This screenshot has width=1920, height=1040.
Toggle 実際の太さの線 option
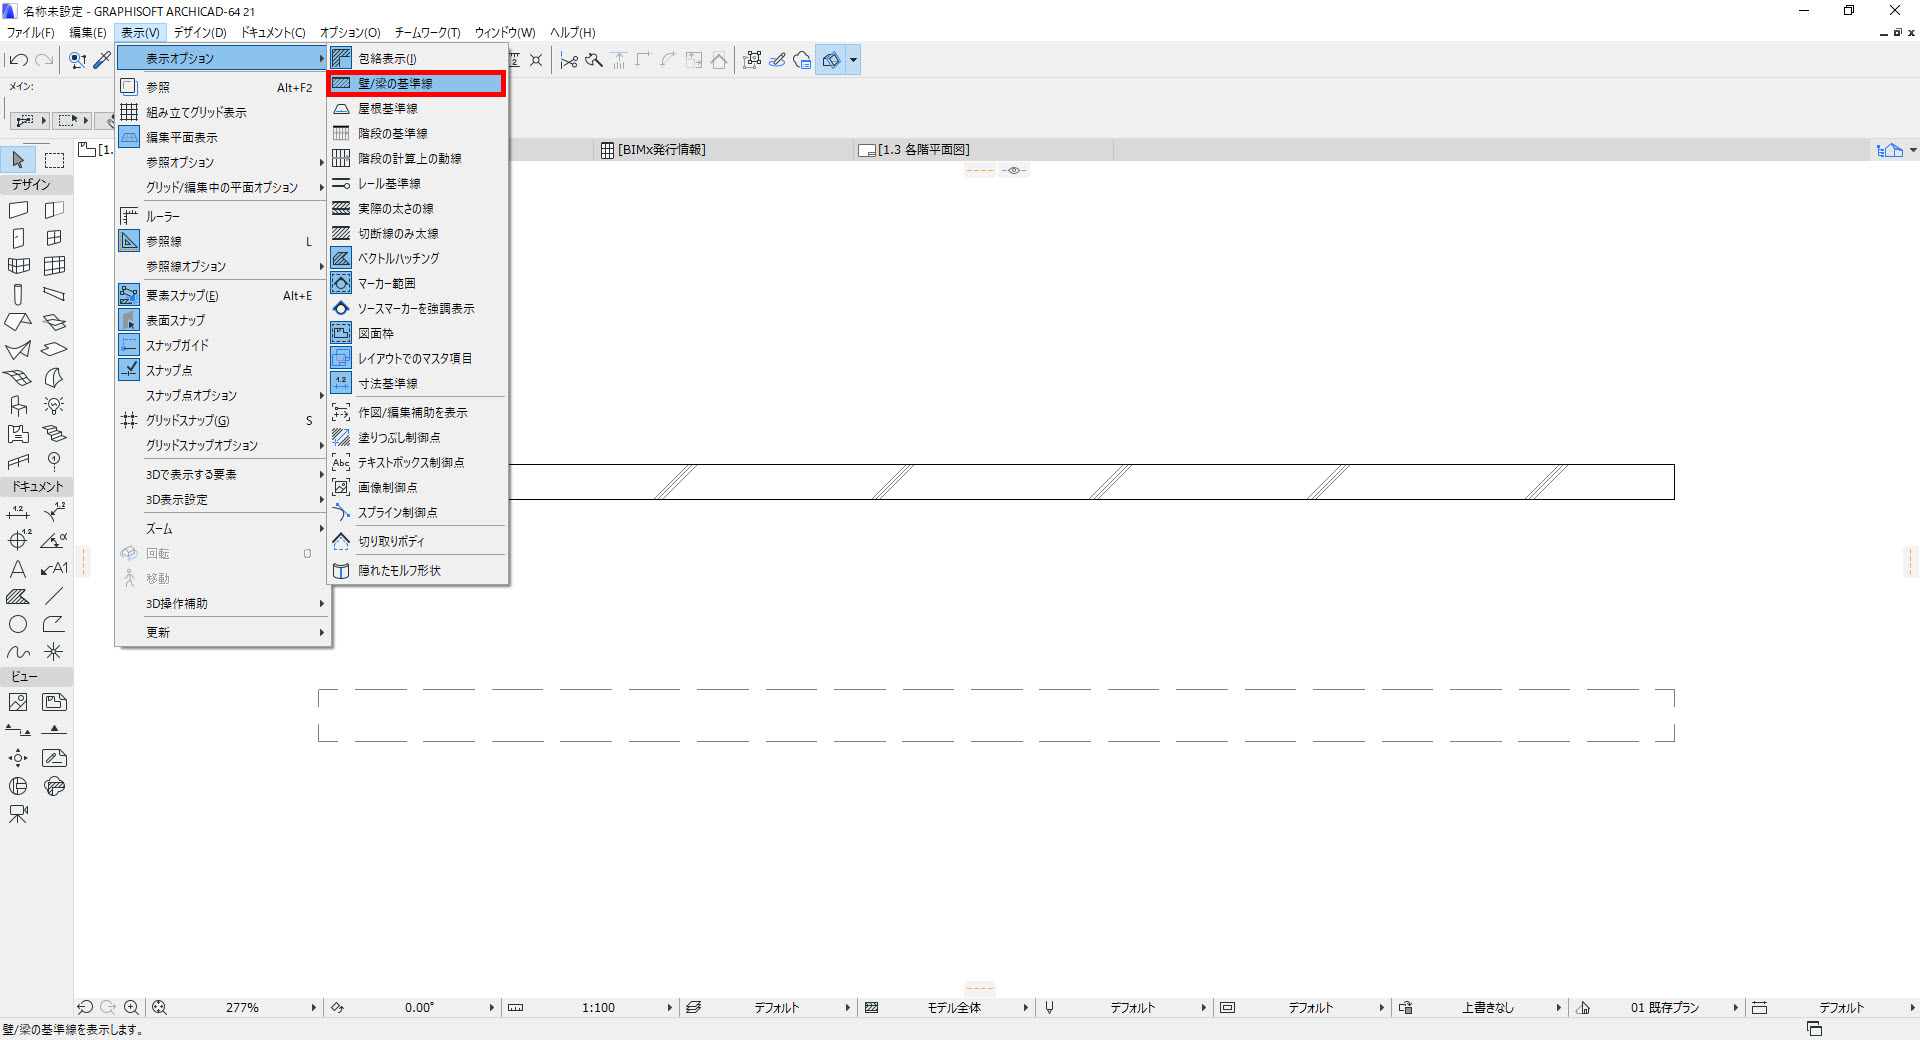pyautogui.click(x=417, y=209)
